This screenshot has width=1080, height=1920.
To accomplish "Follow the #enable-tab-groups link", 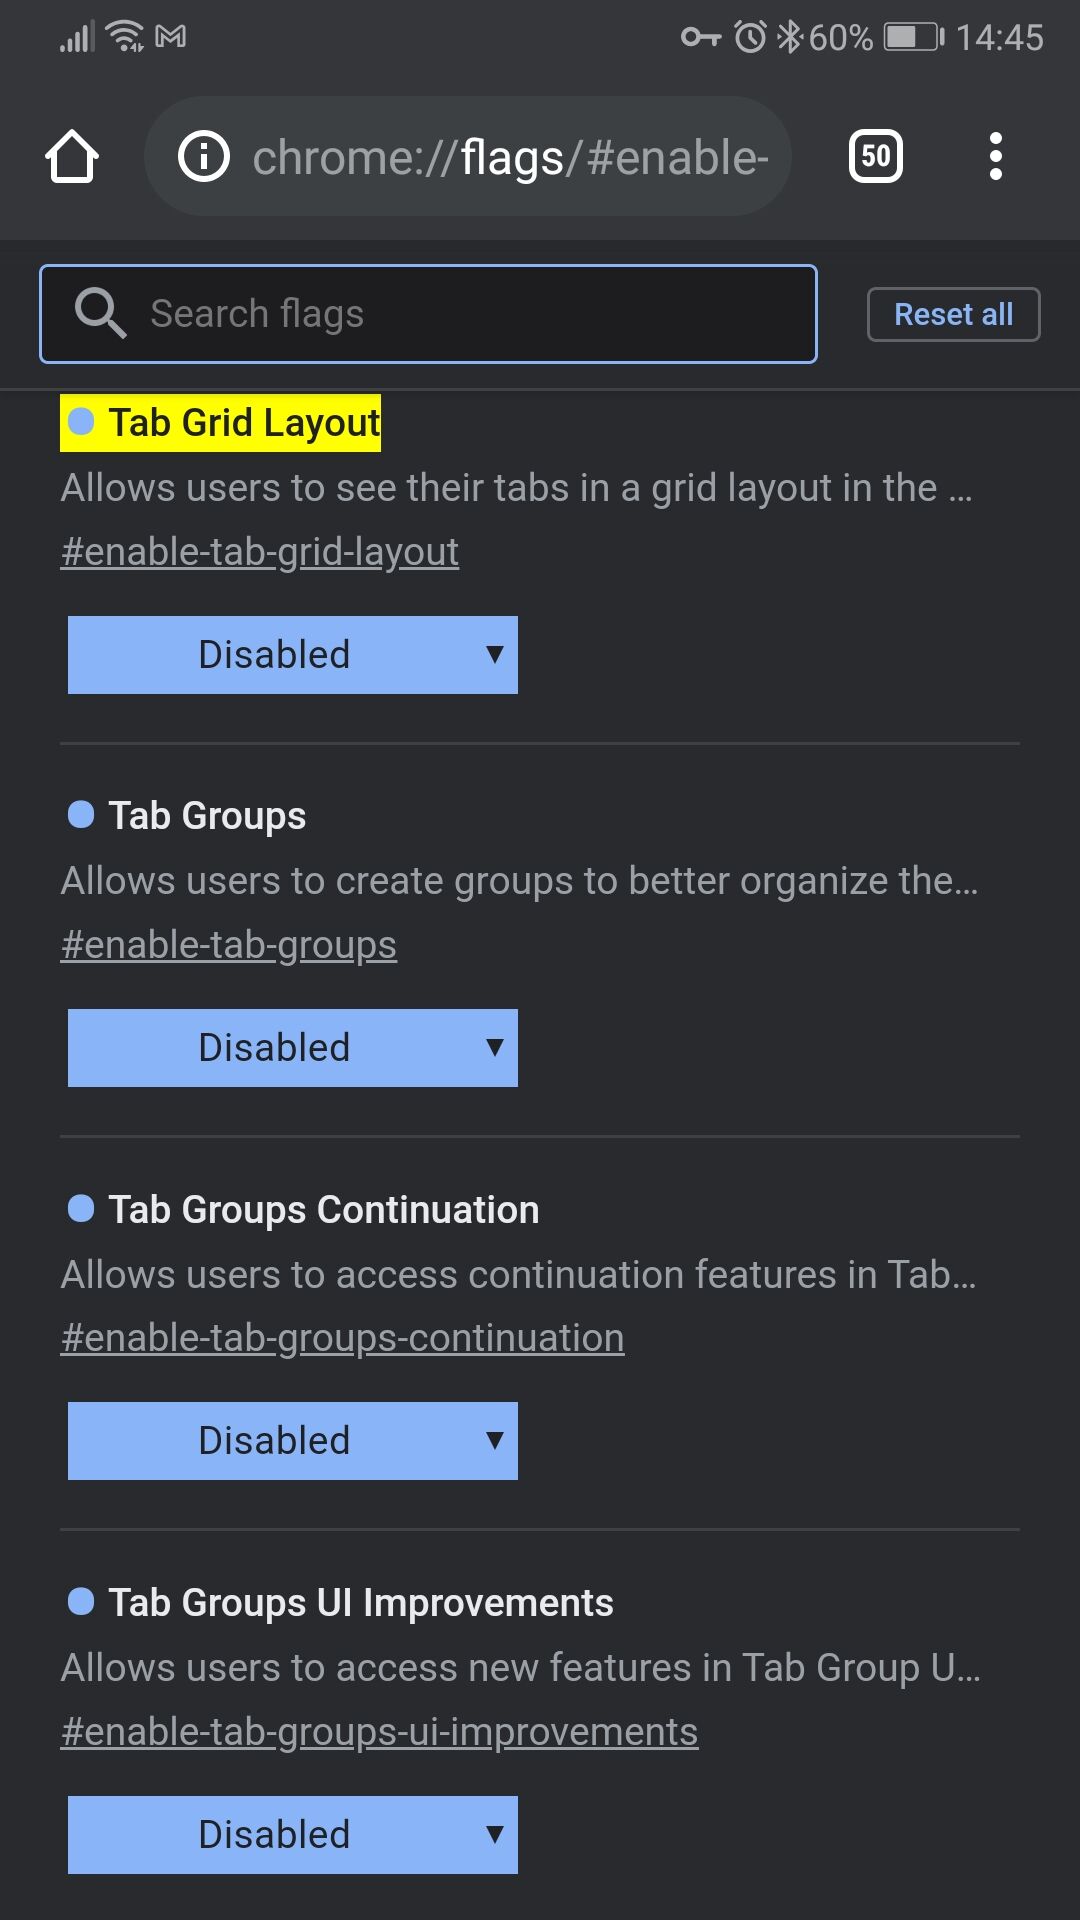I will (x=229, y=945).
